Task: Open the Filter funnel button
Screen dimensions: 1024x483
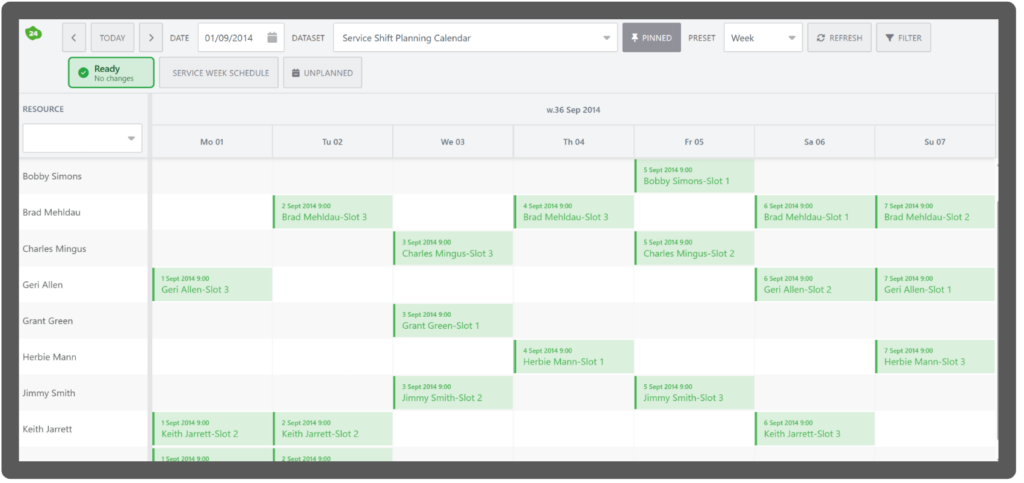Action: (903, 38)
